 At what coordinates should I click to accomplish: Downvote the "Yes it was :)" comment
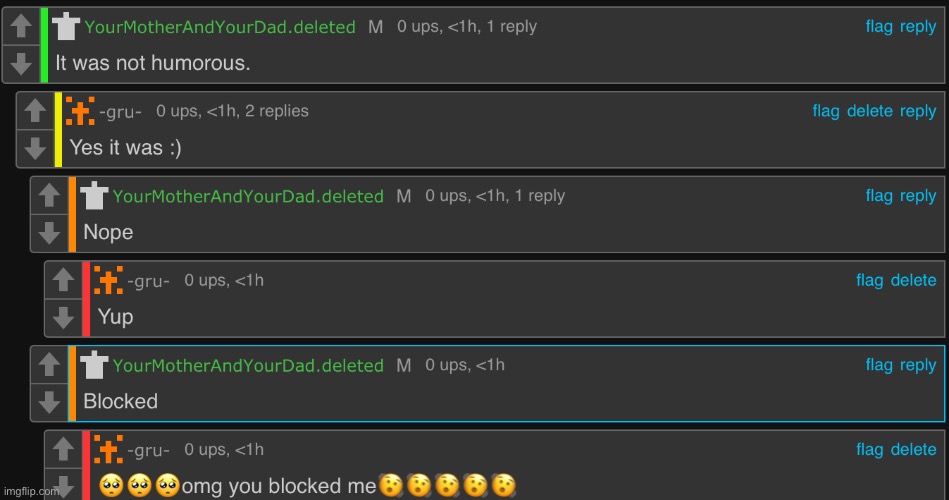35,148
